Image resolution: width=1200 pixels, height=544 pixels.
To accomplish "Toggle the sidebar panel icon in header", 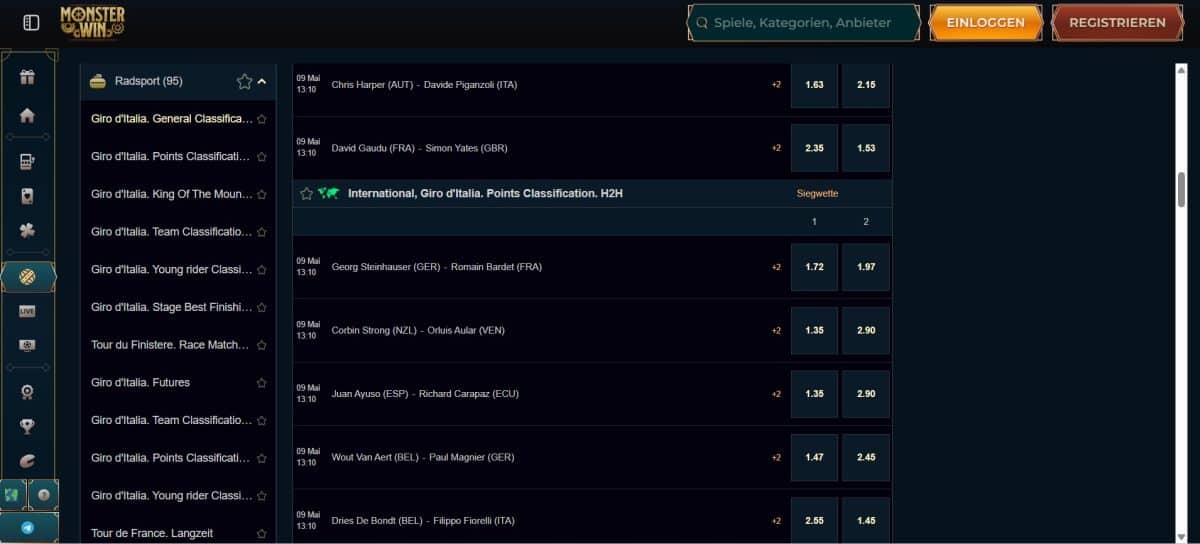I will [x=31, y=22].
